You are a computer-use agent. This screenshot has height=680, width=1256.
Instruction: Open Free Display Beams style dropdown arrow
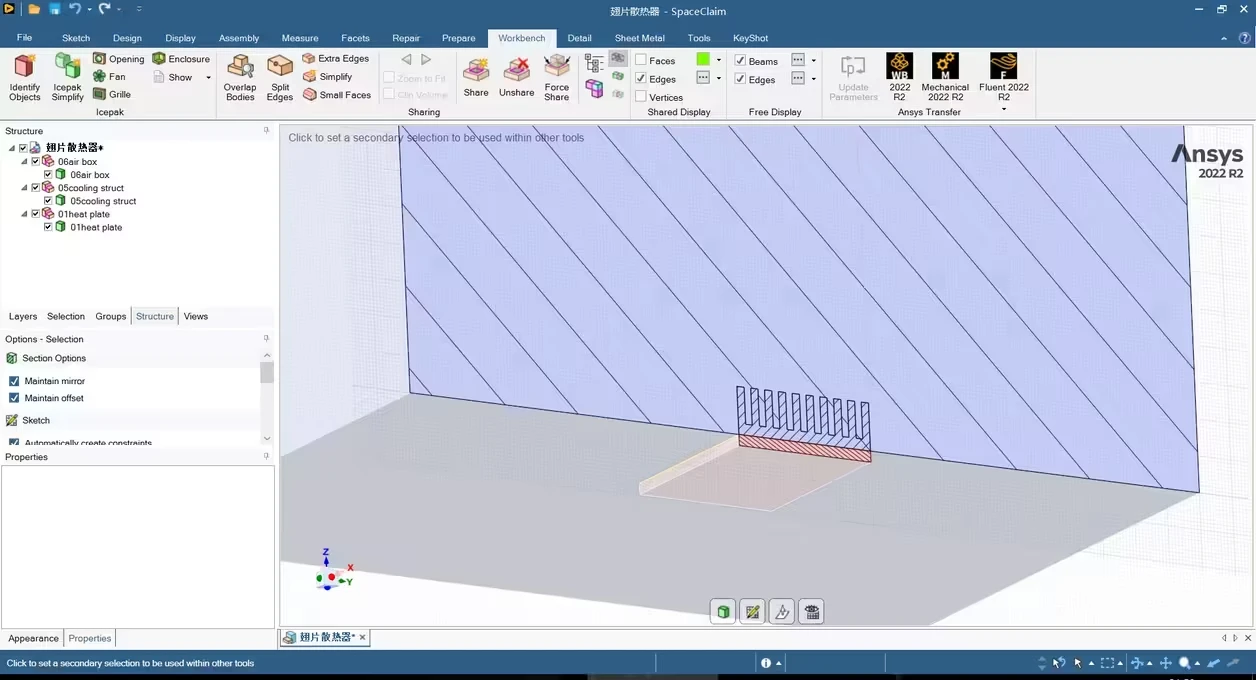tap(813, 60)
